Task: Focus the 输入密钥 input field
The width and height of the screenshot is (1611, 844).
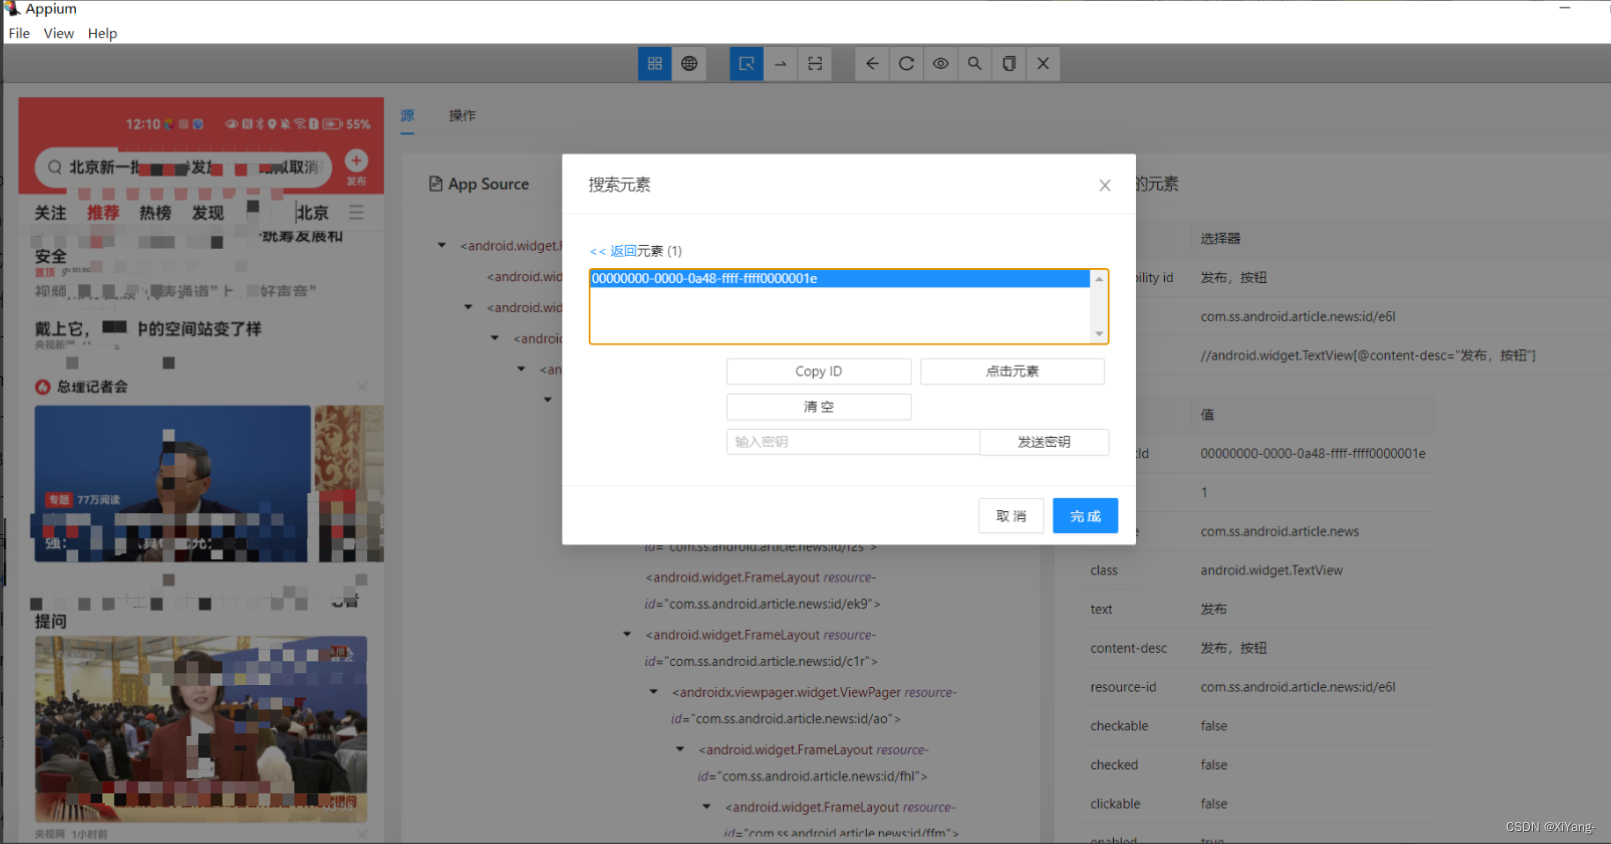Action: tap(853, 442)
